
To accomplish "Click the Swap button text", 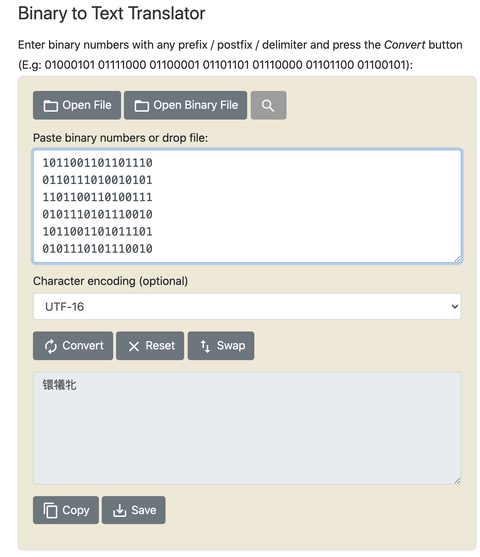I will pos(231,345).
